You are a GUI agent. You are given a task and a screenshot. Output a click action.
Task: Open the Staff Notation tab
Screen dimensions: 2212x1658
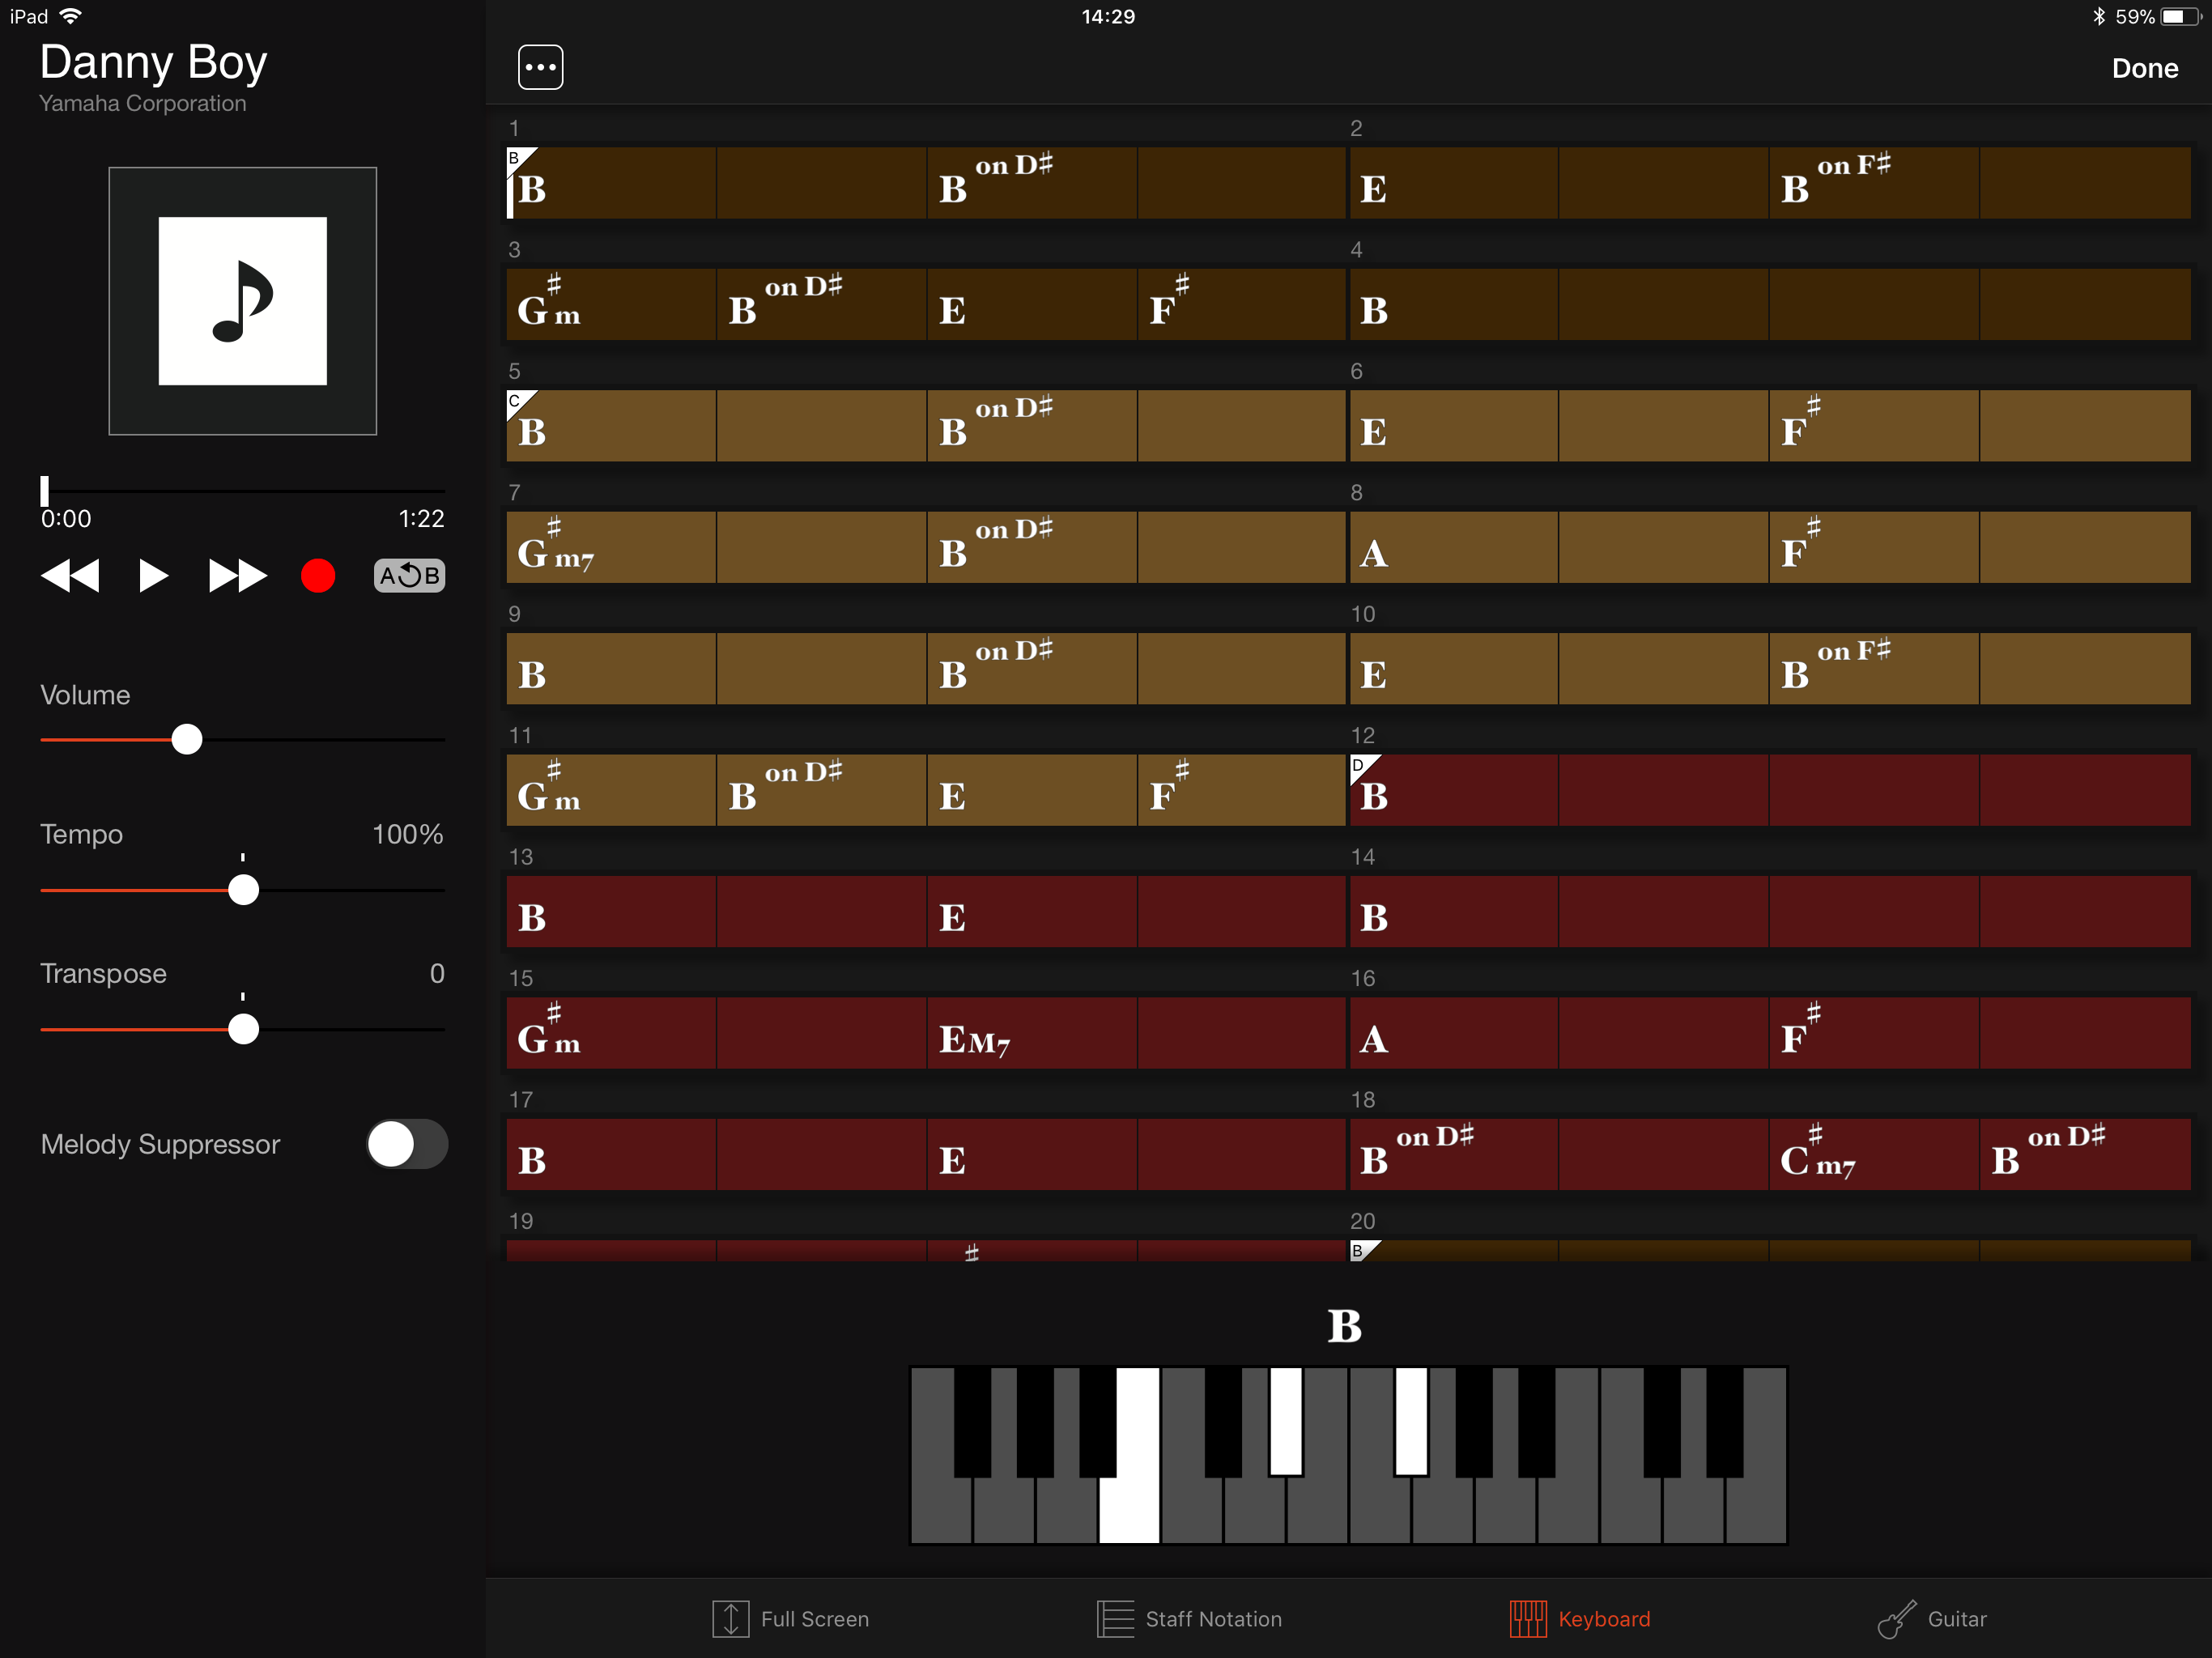pos(1189,1619)
